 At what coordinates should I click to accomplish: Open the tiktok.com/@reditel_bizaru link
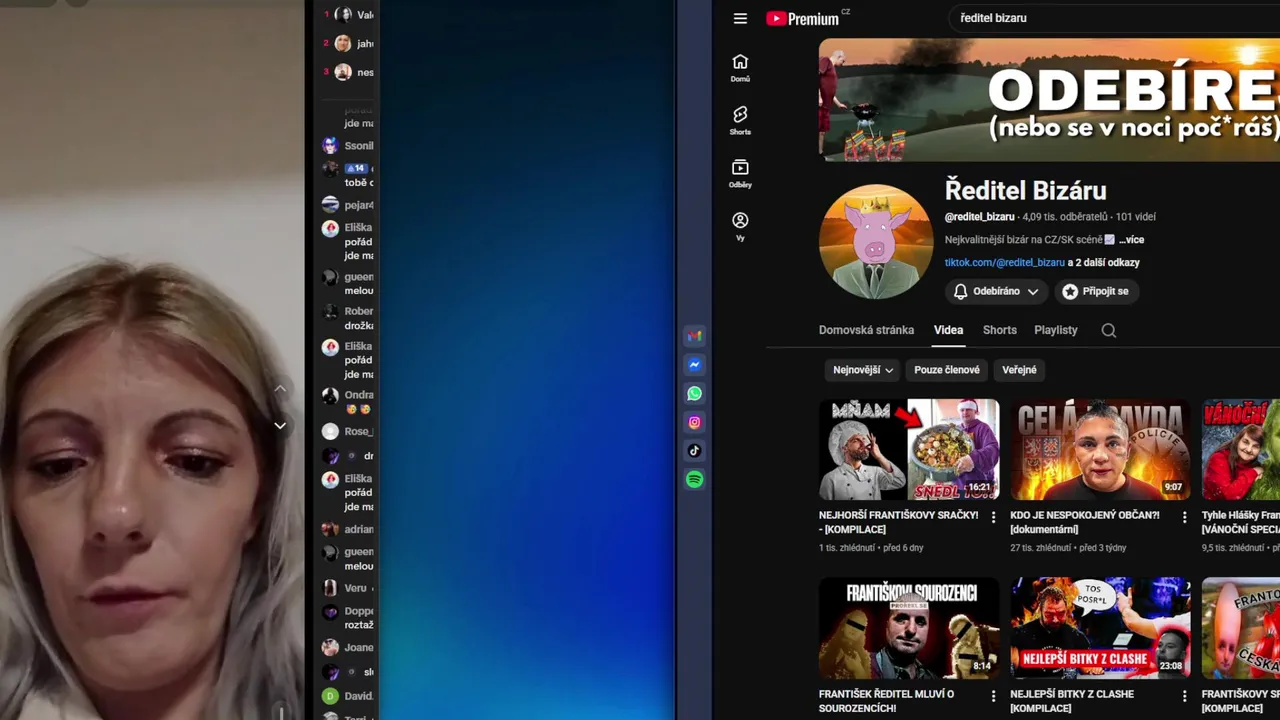coord(1005,262)
